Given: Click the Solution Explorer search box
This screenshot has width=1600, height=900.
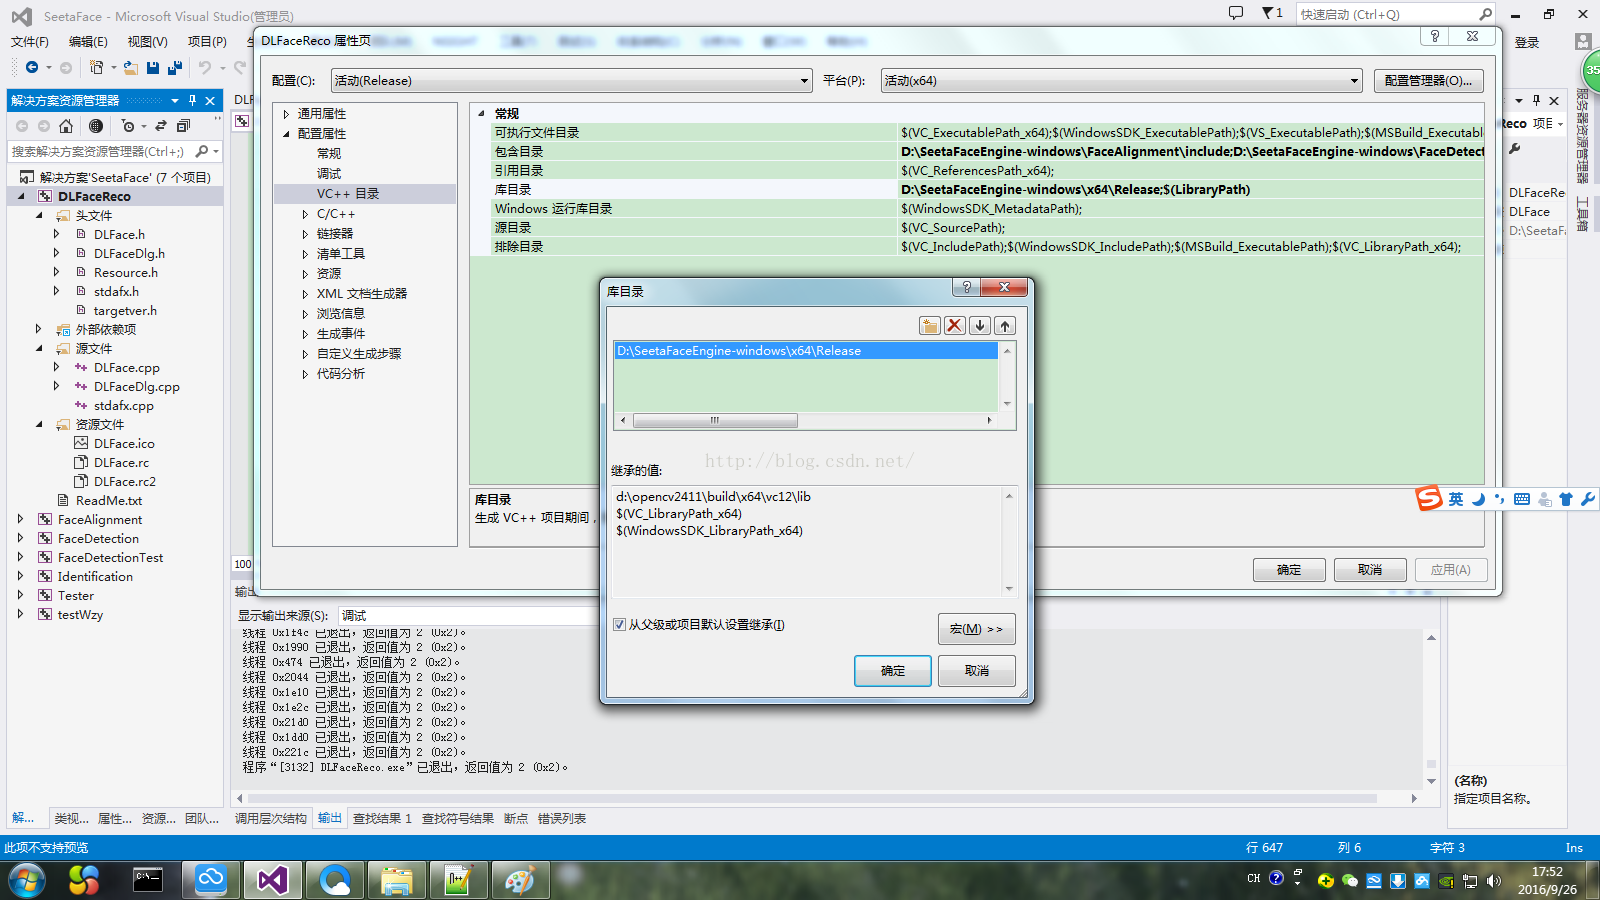Looking at the screenshot, I should [x=100, y=151].
